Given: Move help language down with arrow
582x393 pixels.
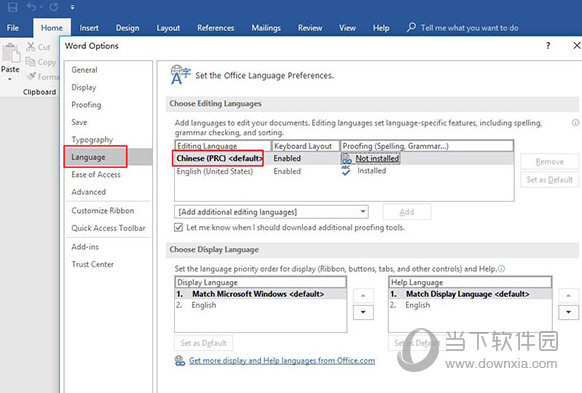Looking at the screenshot, I should click(568, 312).
